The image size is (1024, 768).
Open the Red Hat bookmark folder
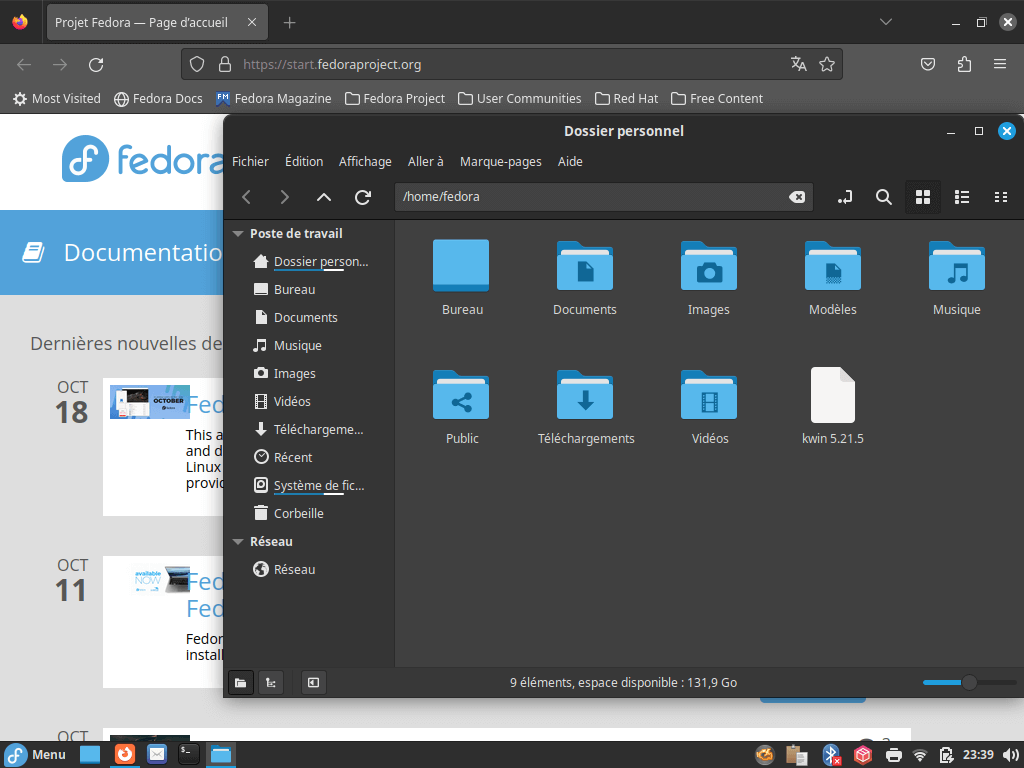click(x=626, y=99)
